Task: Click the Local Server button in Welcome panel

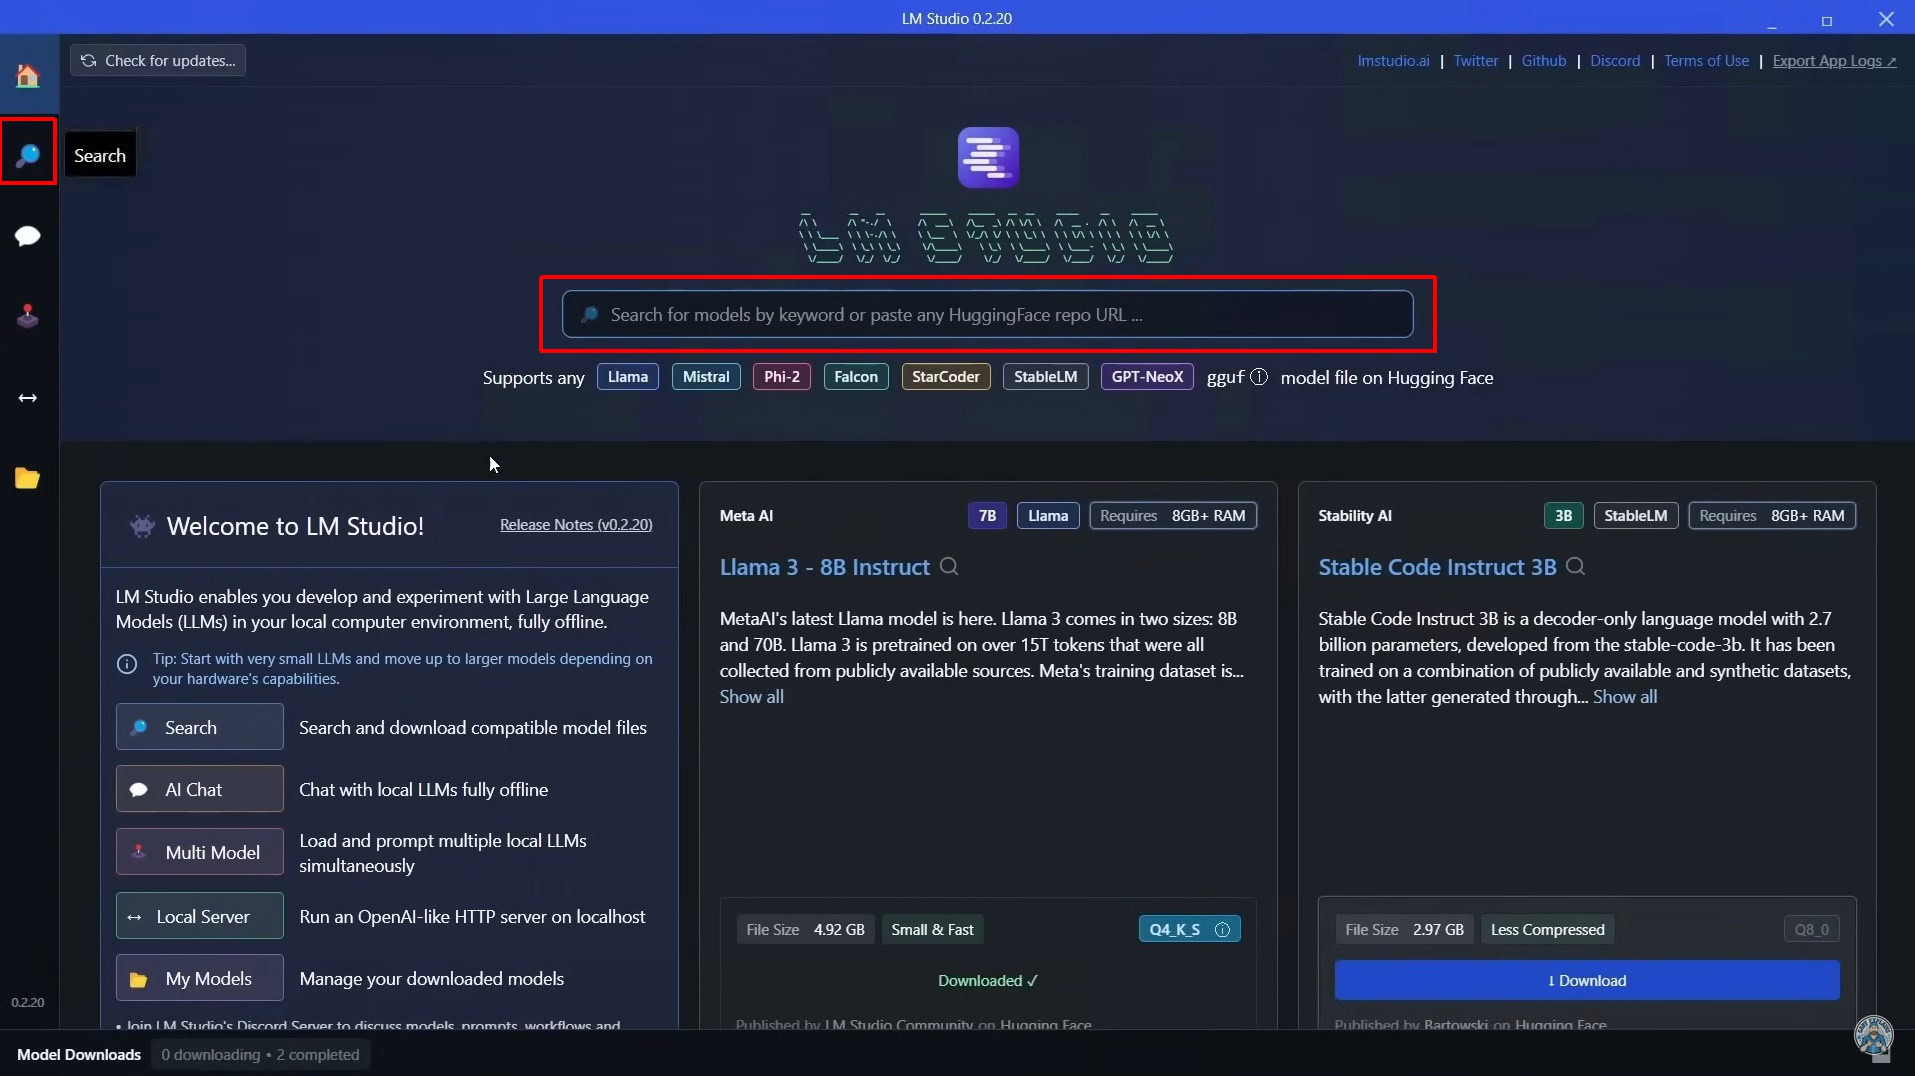Action: pyautogui.click(x=200, y=916)
